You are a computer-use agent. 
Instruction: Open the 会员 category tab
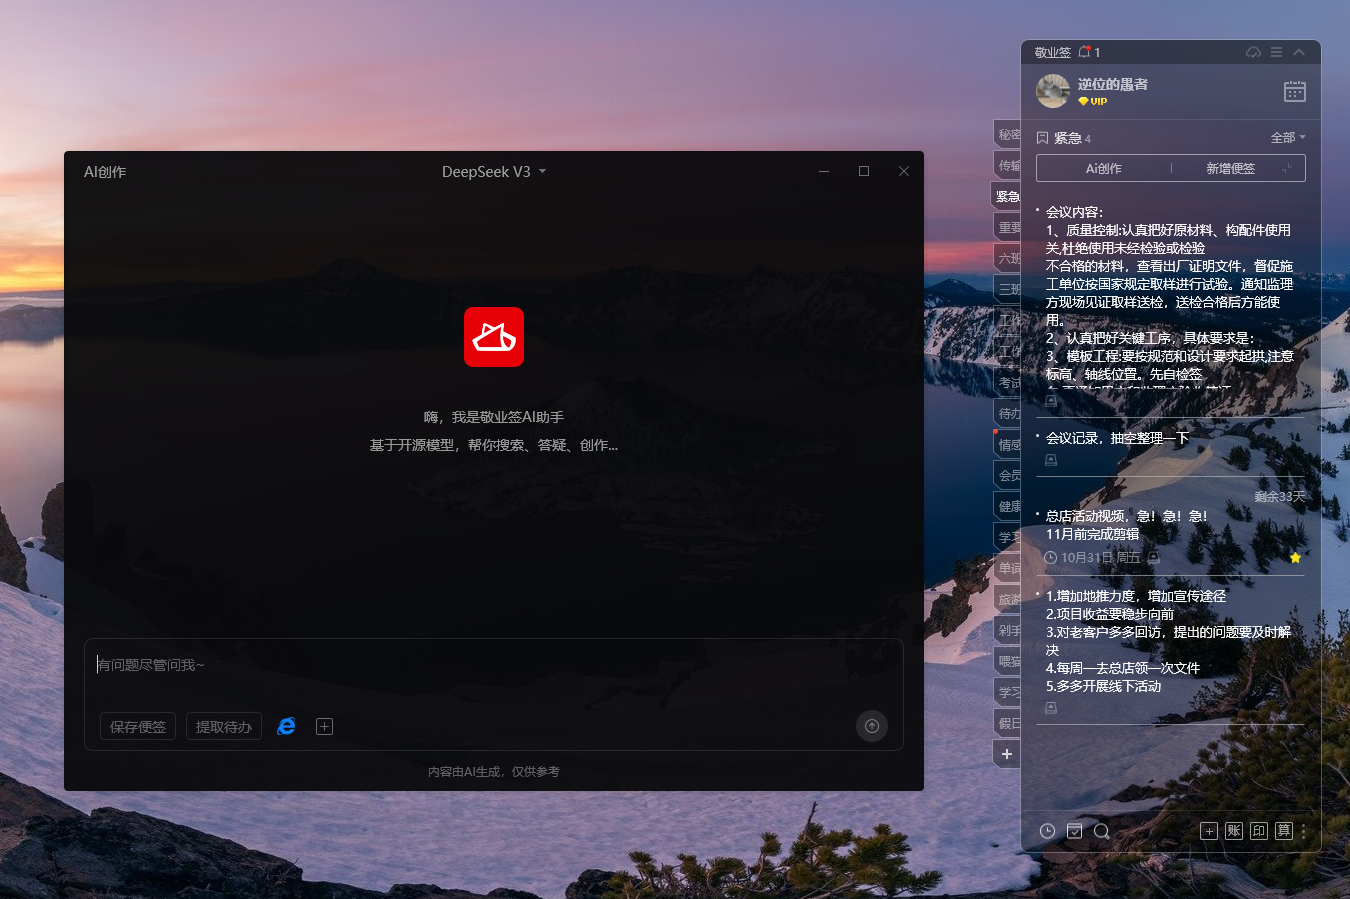pos(1008,476)
